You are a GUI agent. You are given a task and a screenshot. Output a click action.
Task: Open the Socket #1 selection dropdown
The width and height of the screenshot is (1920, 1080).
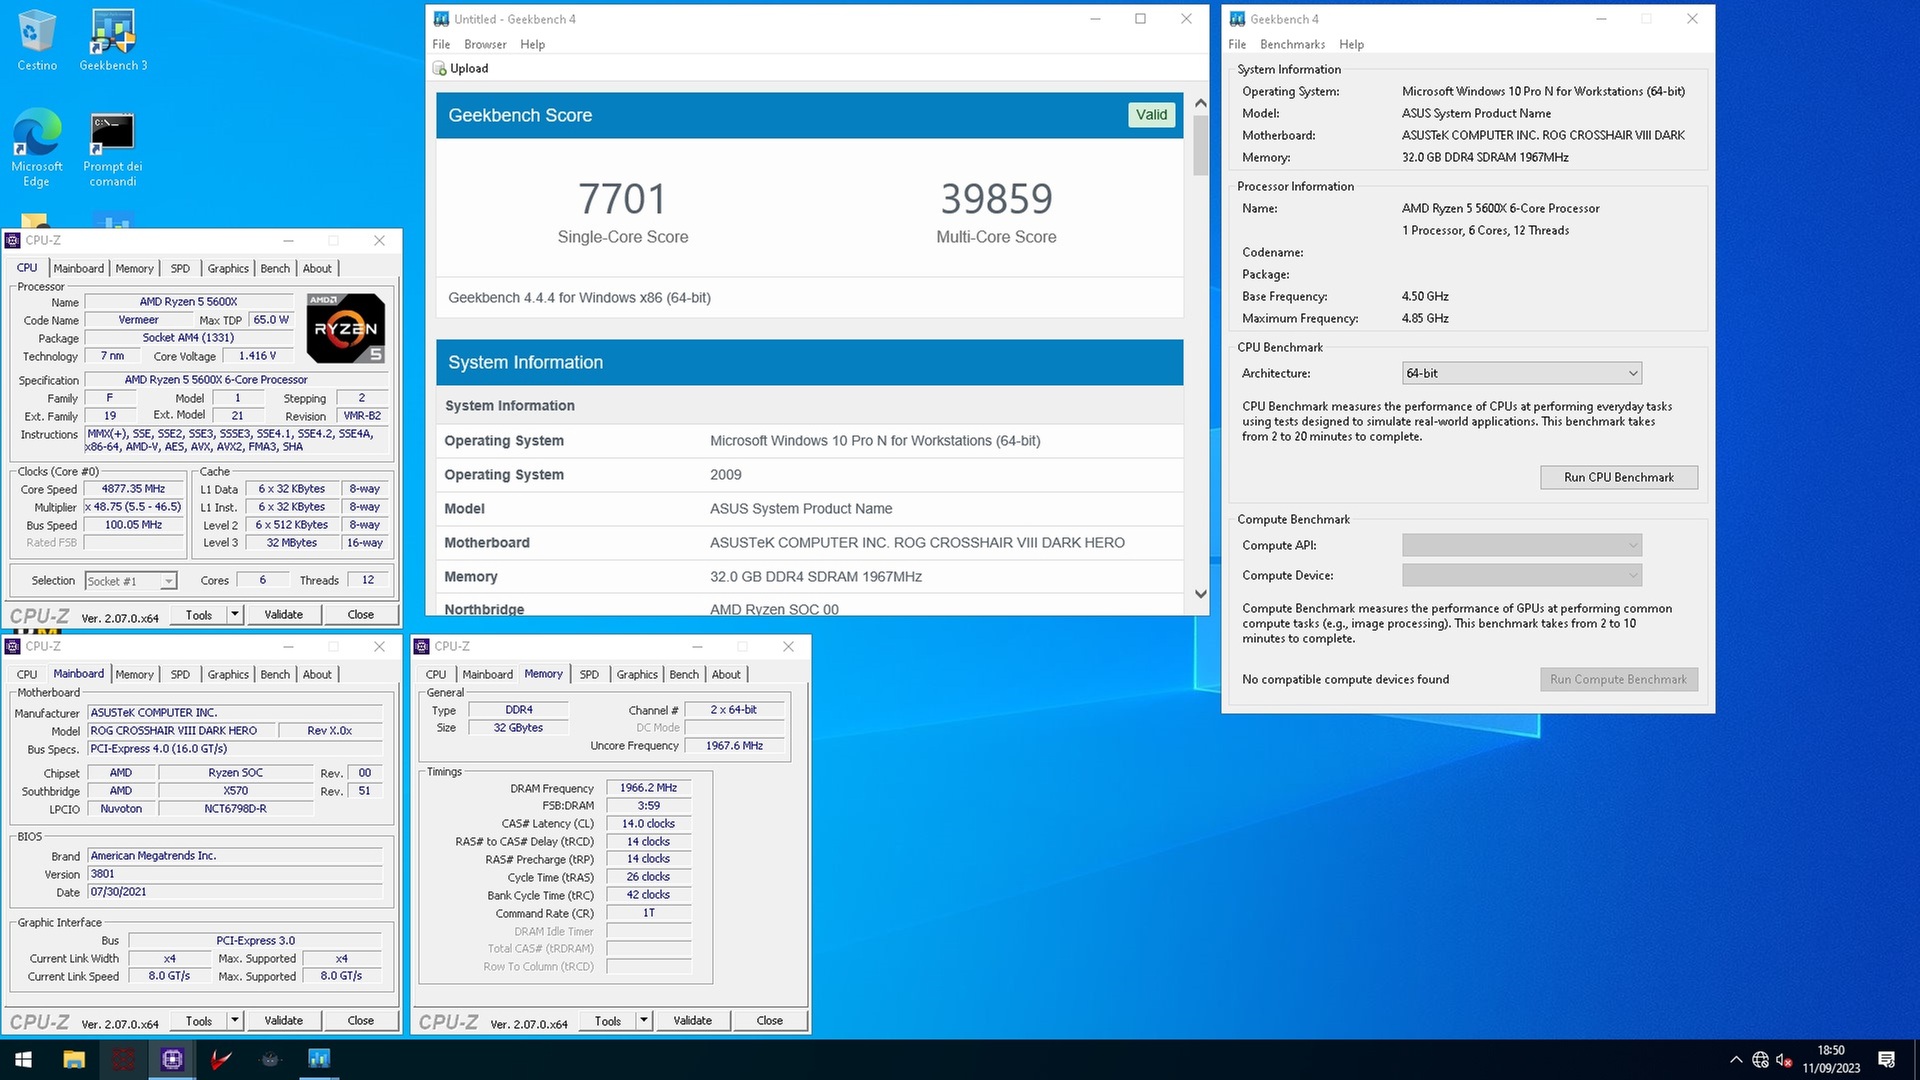pyautogui.click(x=131, y=581)
